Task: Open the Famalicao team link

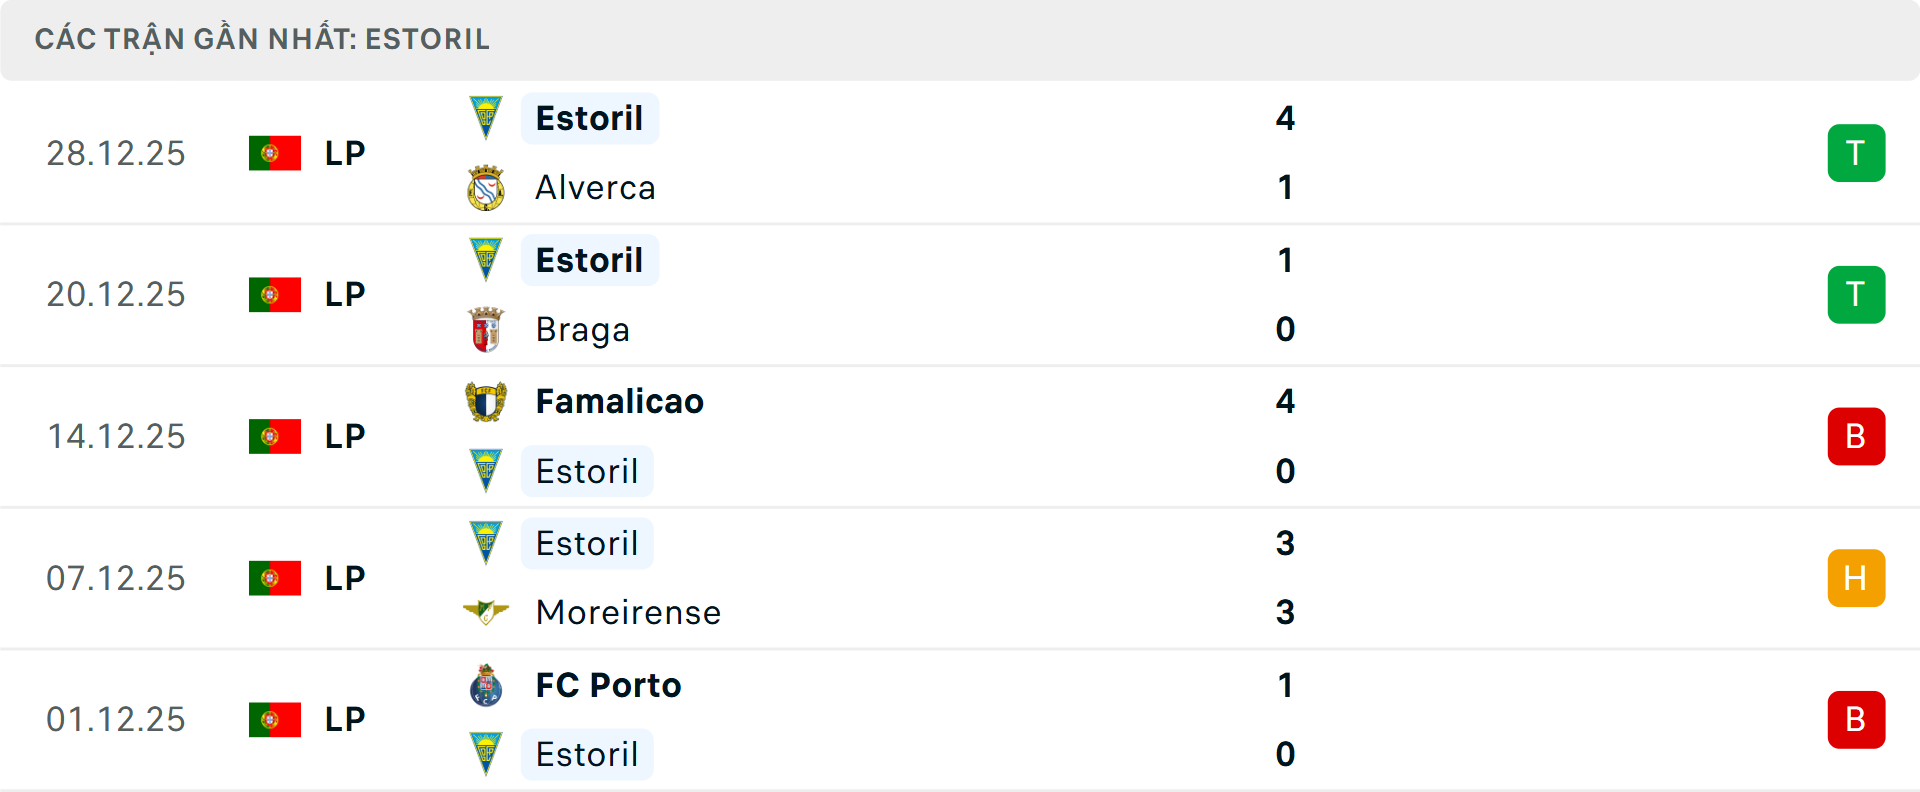Action: tap(620, 402)
